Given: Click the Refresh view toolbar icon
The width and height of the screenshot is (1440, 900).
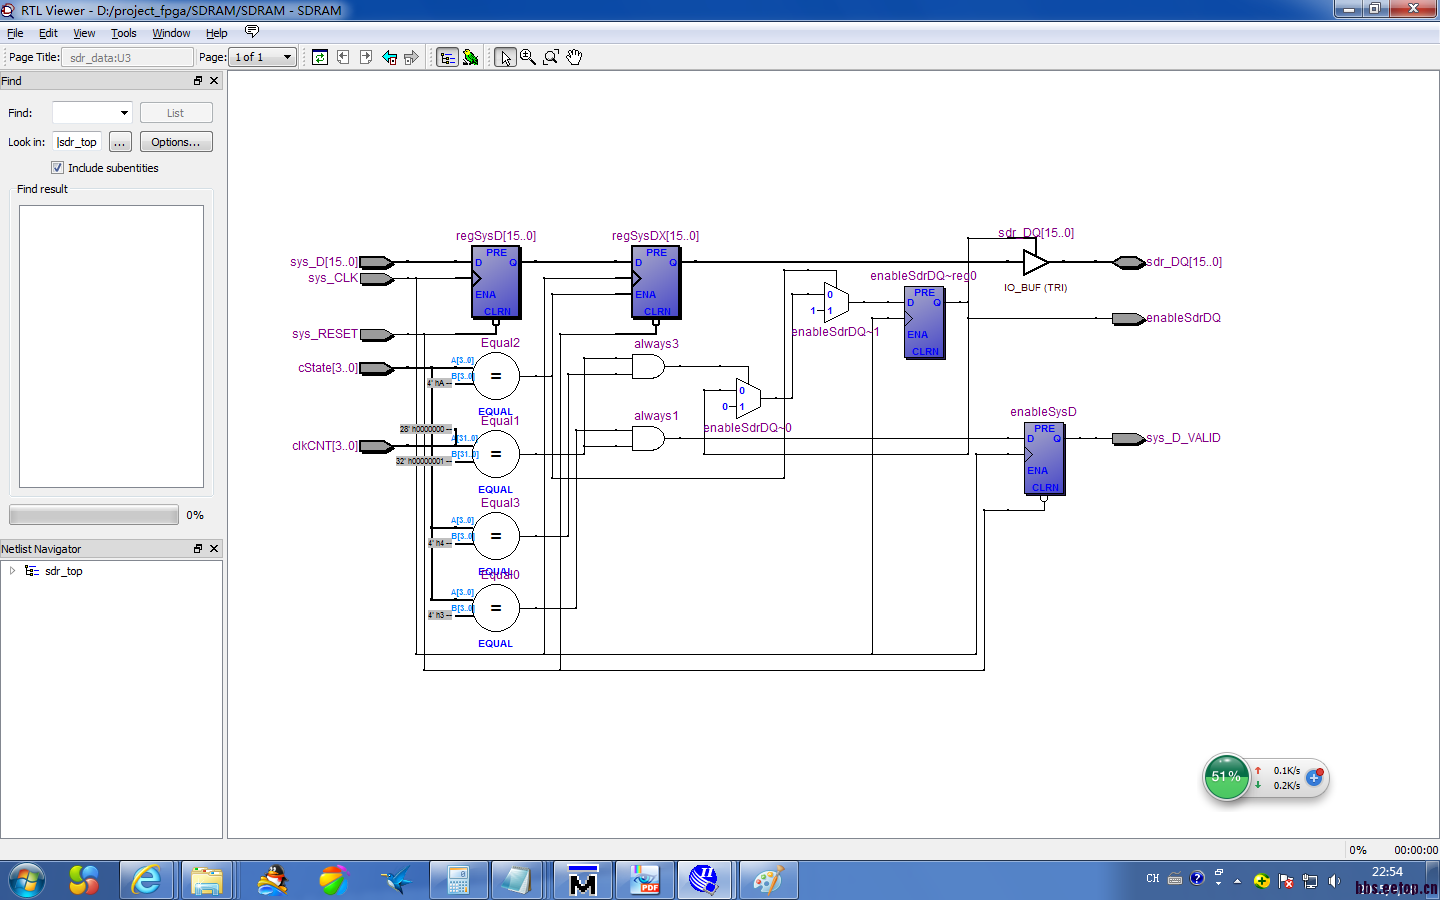Looking at the screenshot, I should tap(320, 57).
